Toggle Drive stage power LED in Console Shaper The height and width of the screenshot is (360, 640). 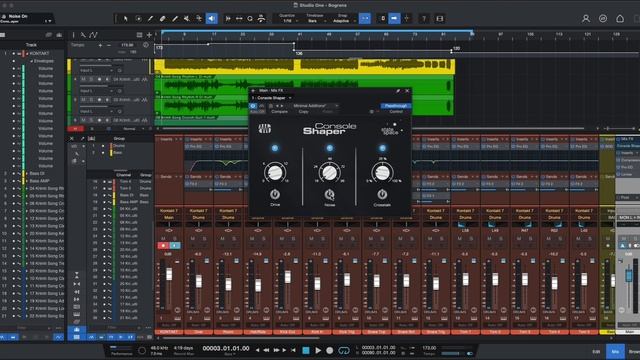click(275, 148)
